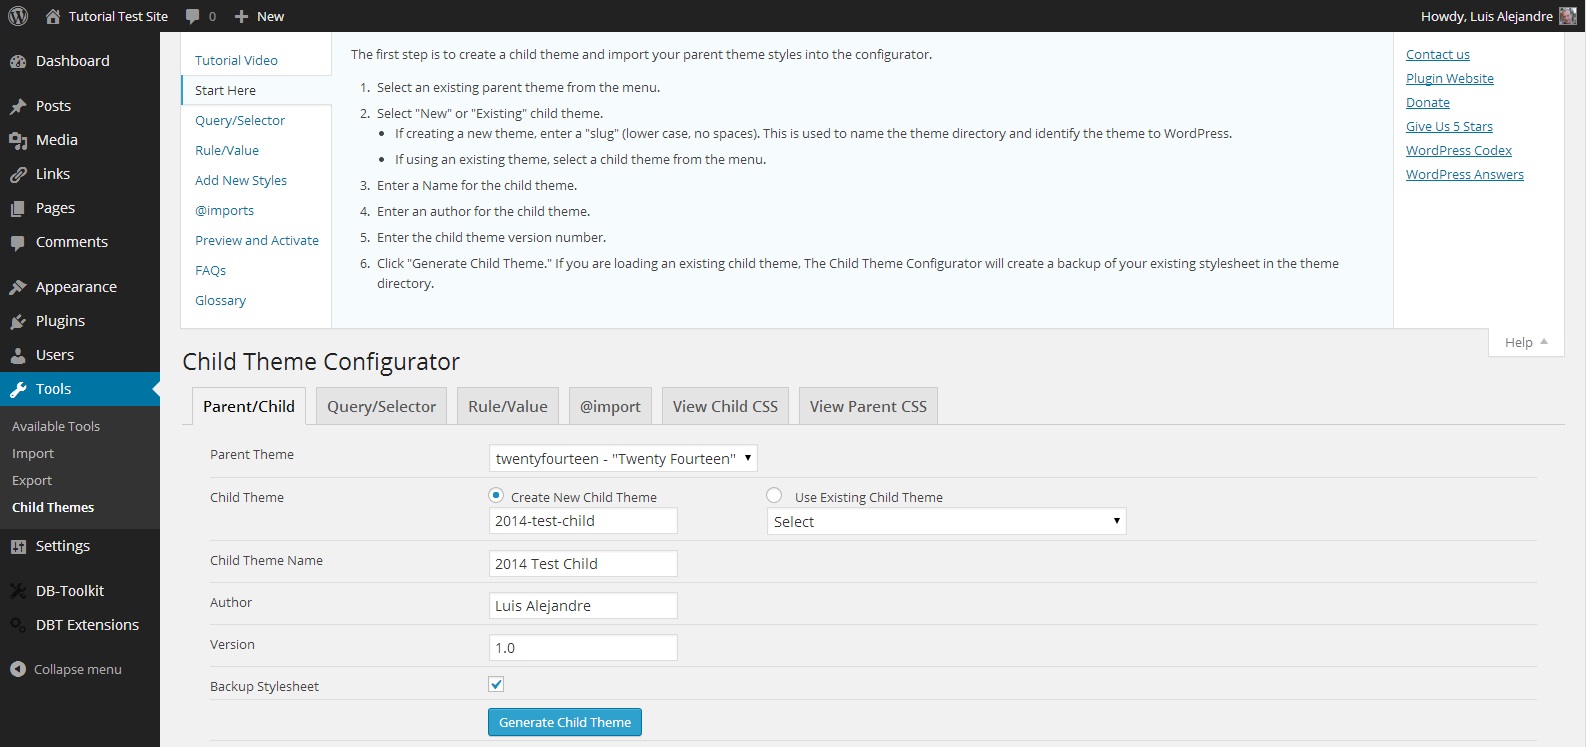The image size is (1586, 747).
Task: Click the child theme slug input field
Action: pyautogui.click(x=583, y=521)
